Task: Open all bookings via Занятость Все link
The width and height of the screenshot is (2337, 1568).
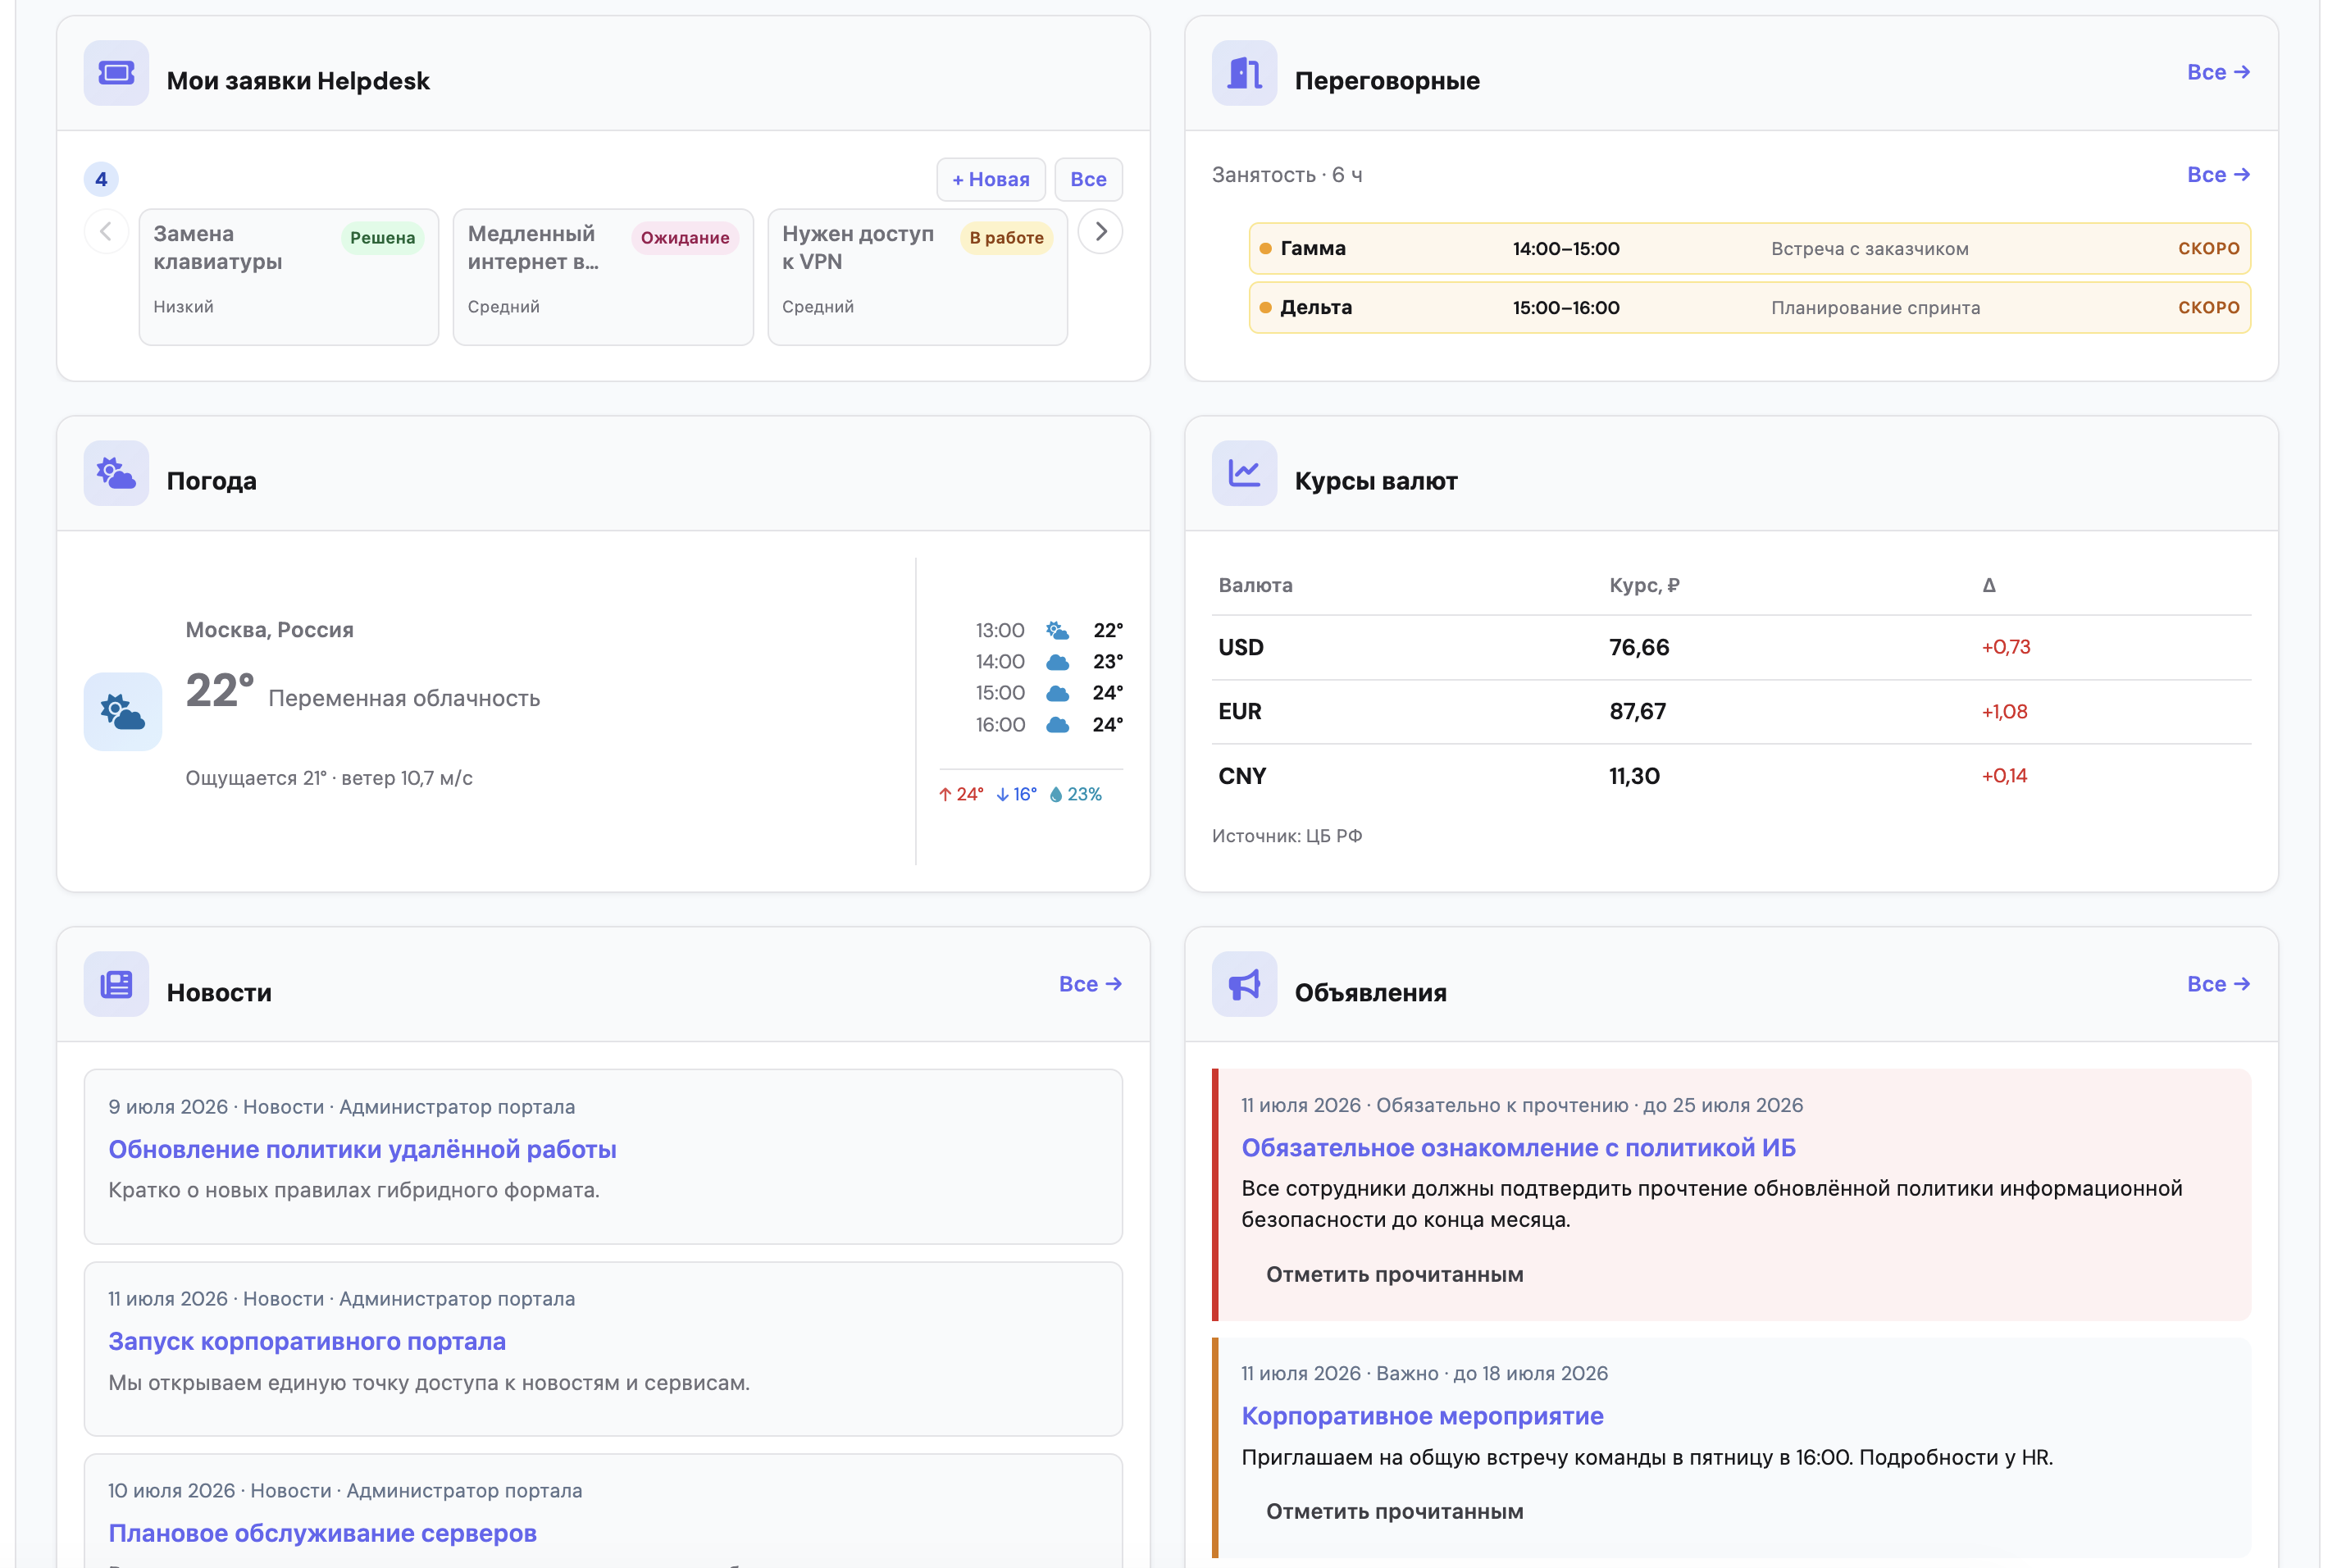Action: (2217, 175)
